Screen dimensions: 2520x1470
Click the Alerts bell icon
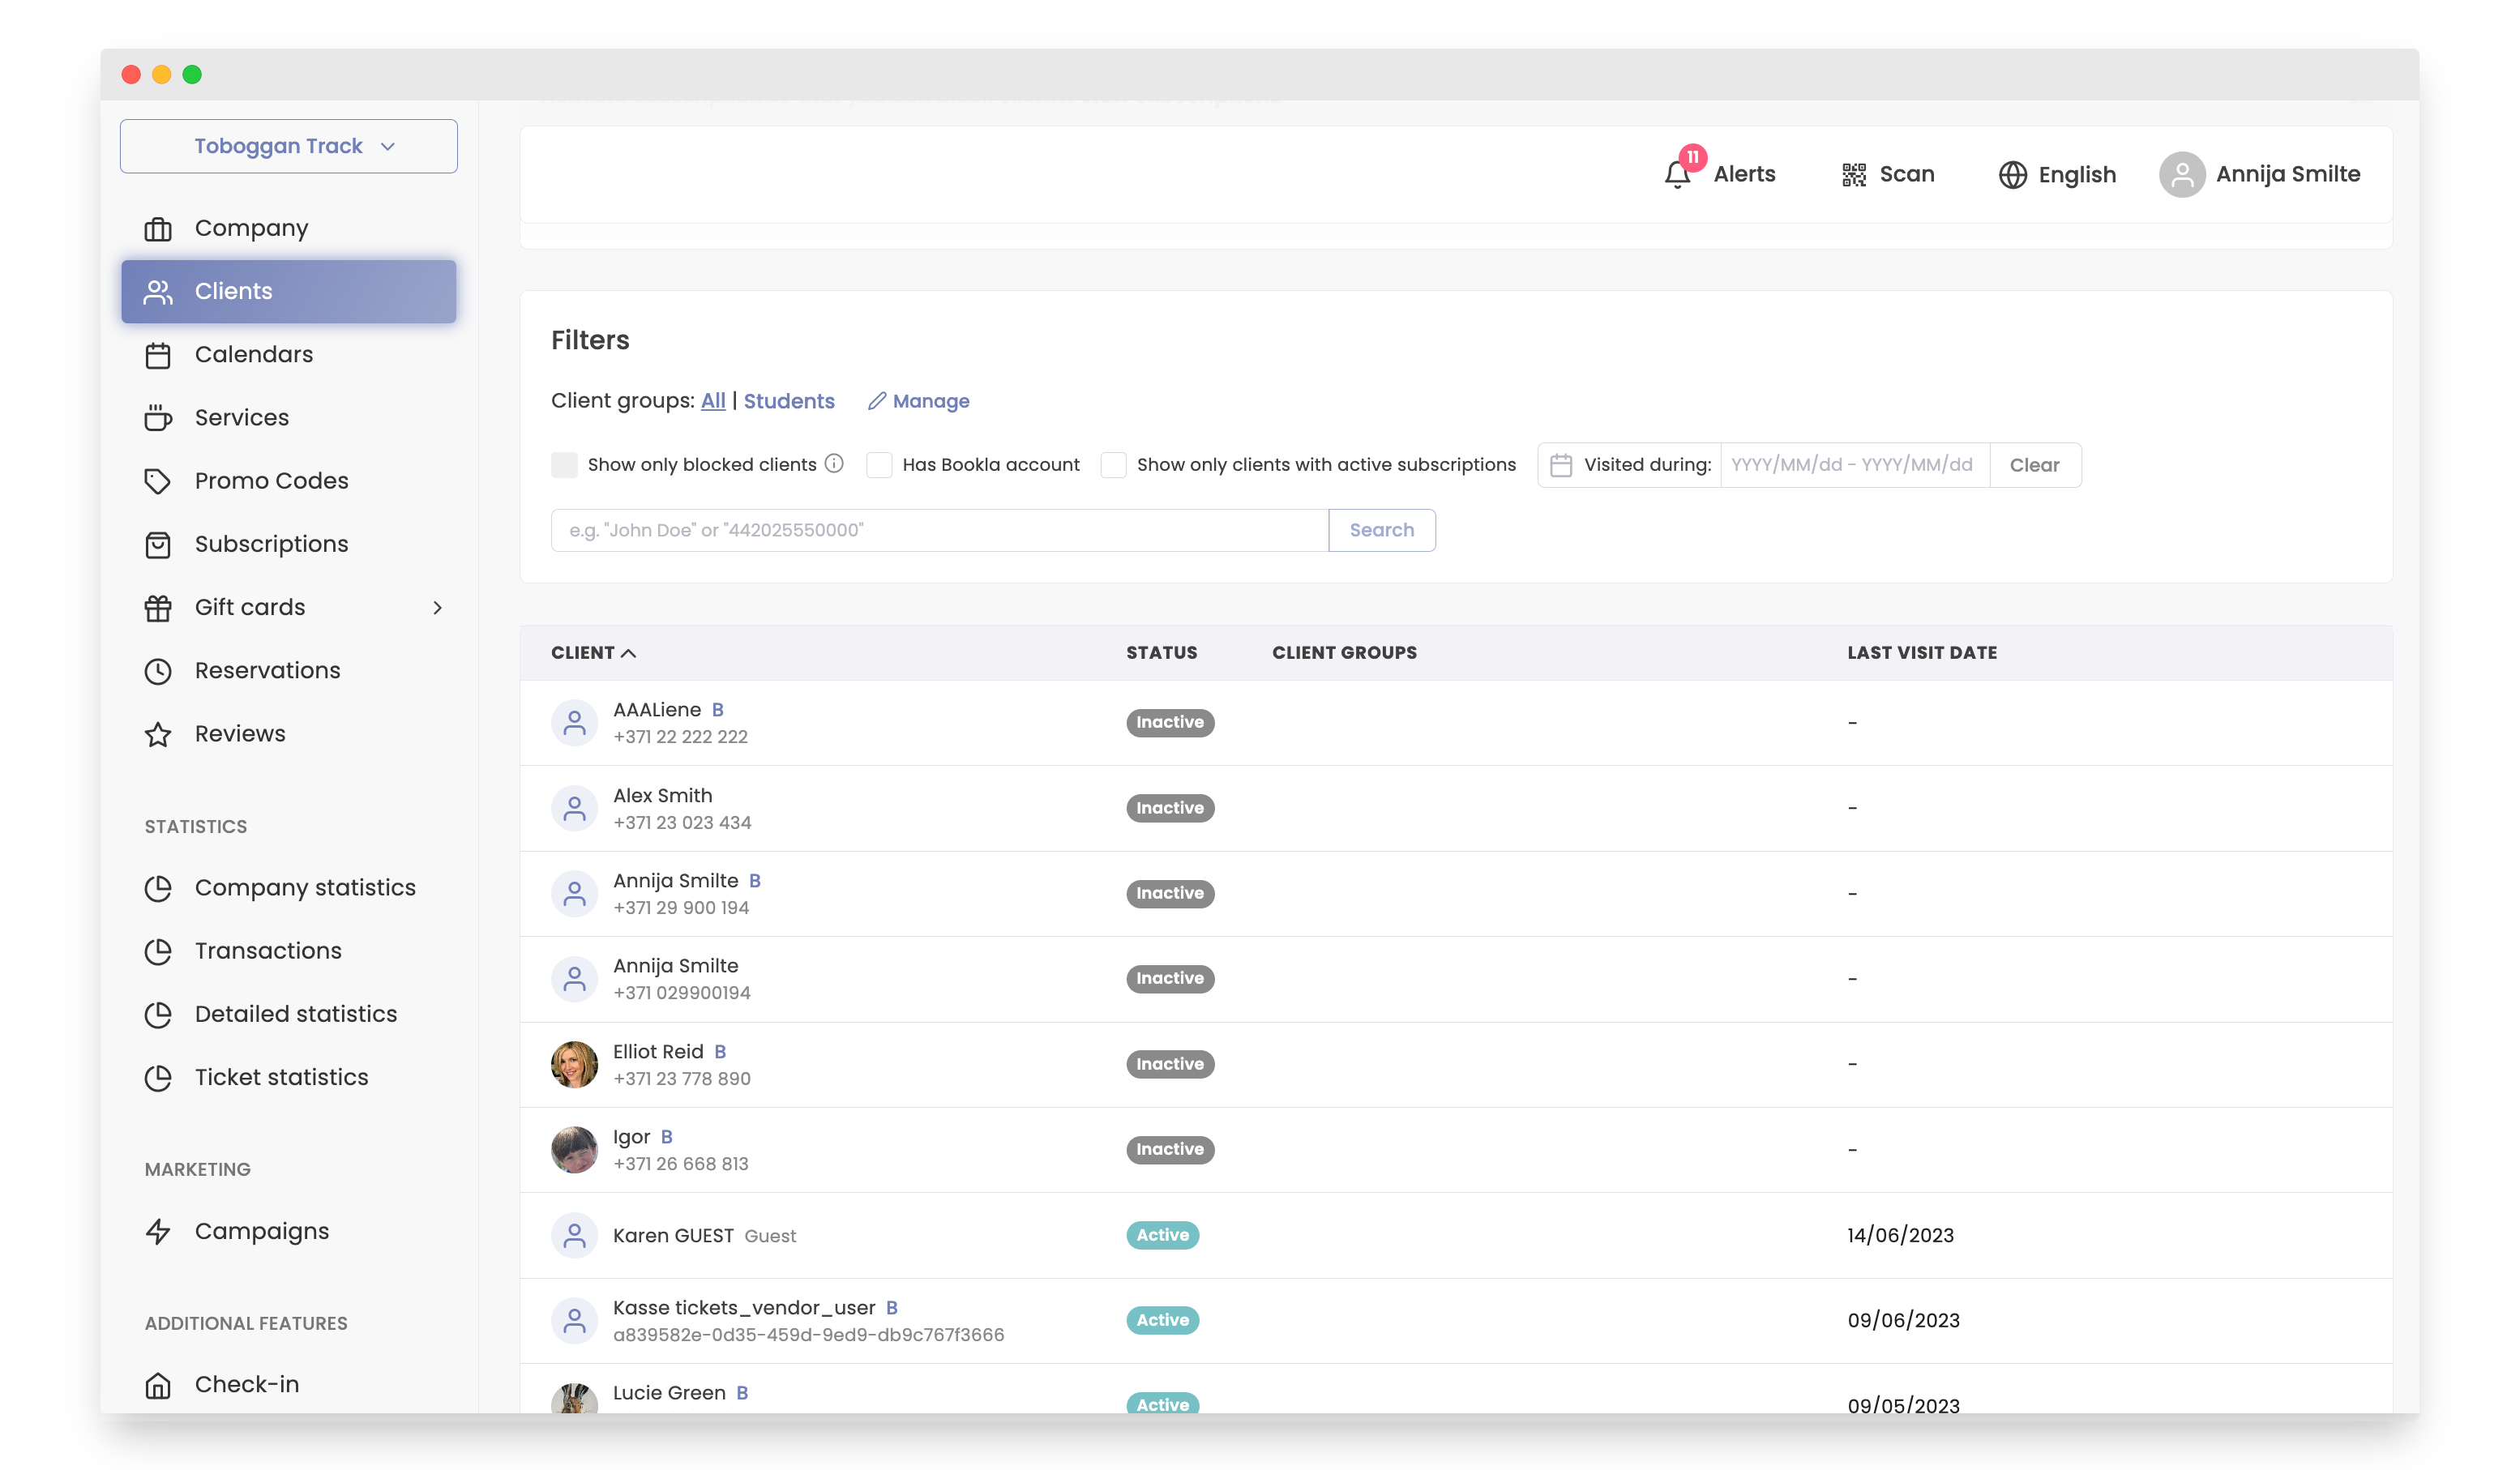pyautogui.click(x=1677, y=175)
